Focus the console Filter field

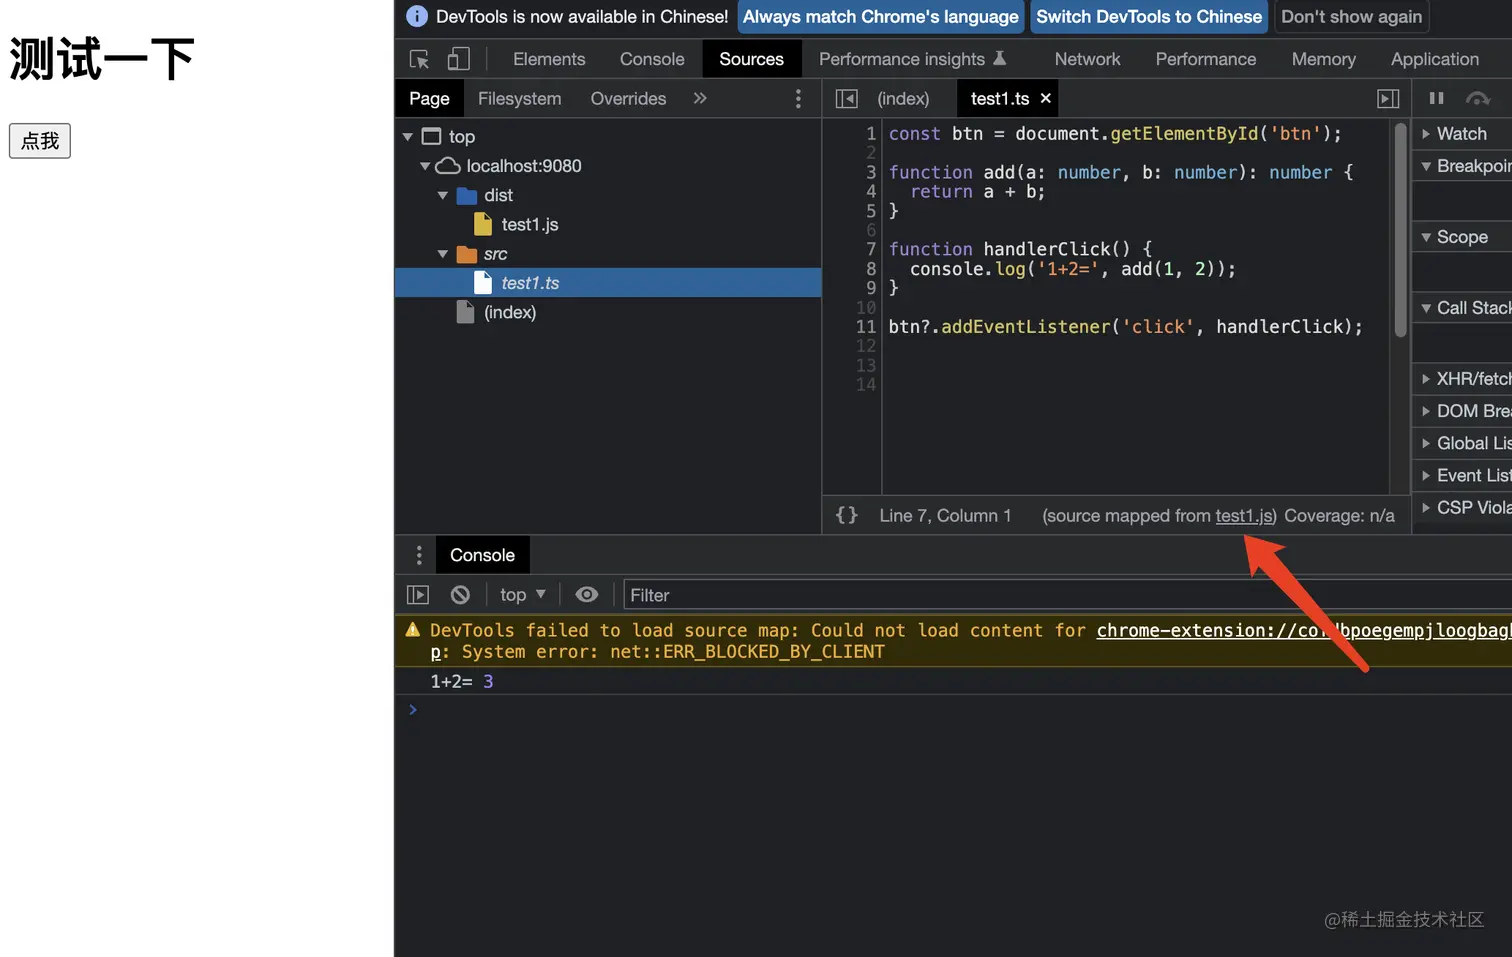click(x=1067, y=595)
